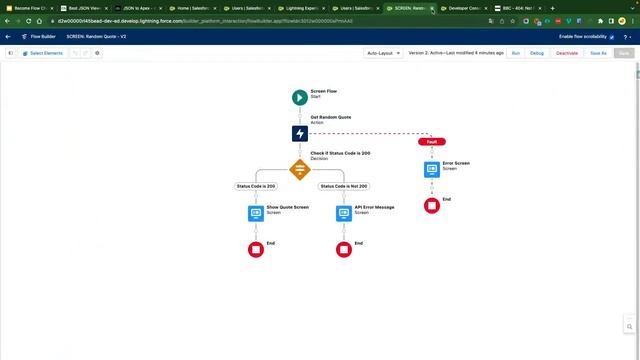
Task: Reload the page
Action: [29, 21]
